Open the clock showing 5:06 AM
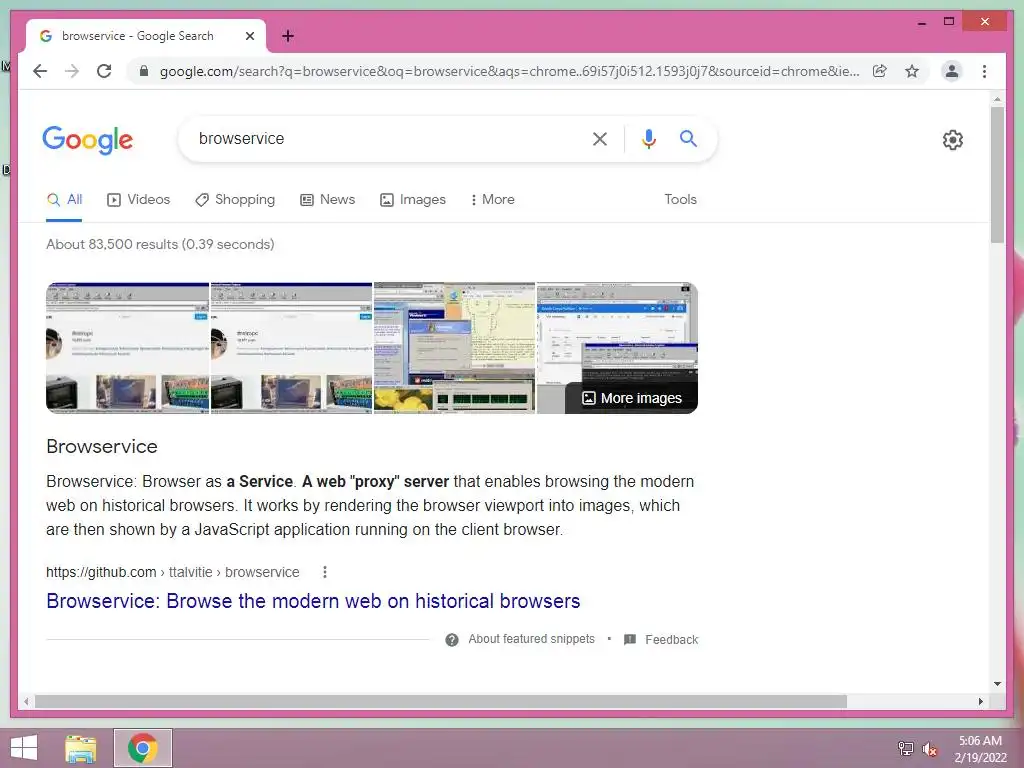 [980, 748]
